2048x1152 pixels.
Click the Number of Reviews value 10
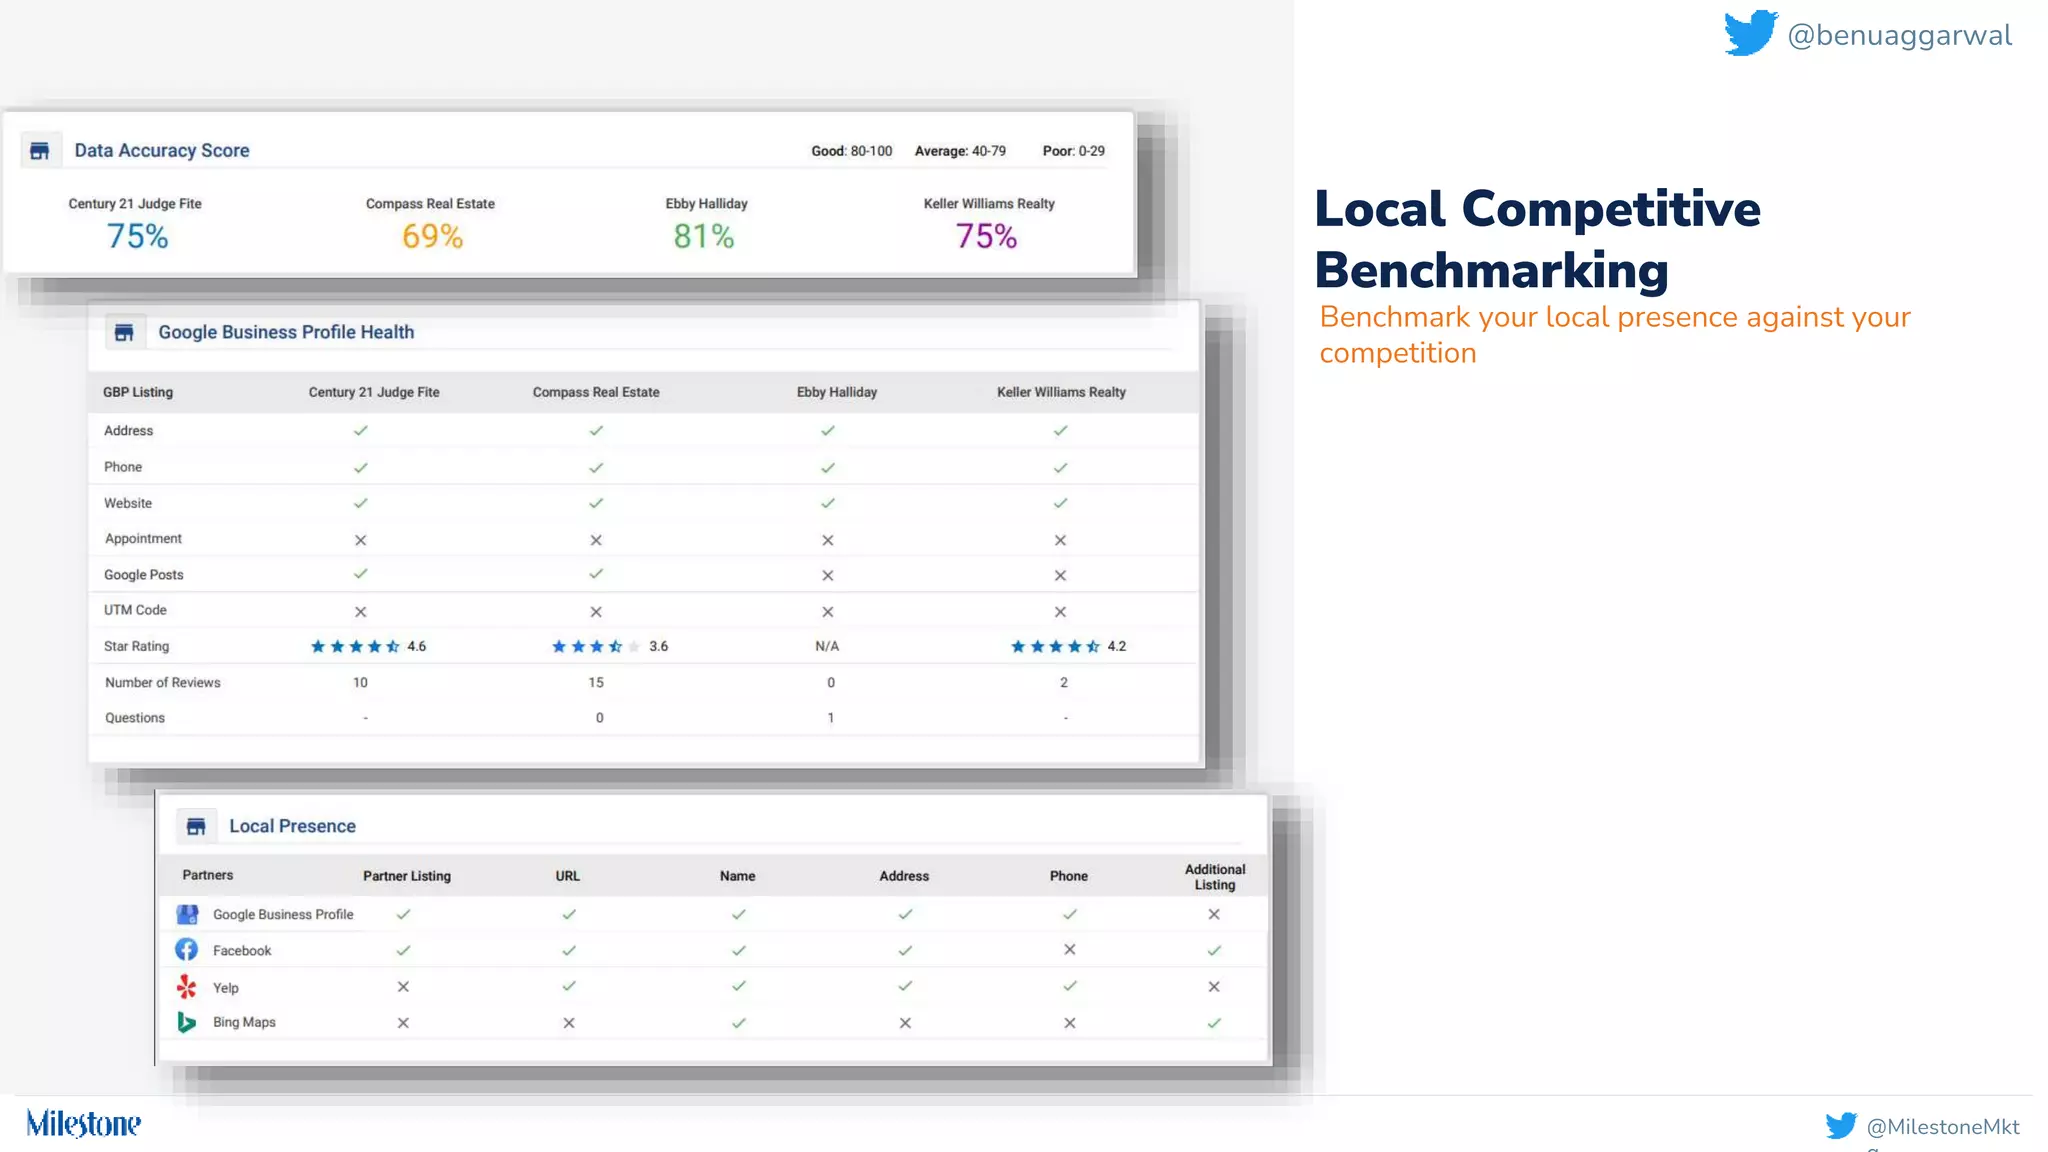tap(360, 683)
